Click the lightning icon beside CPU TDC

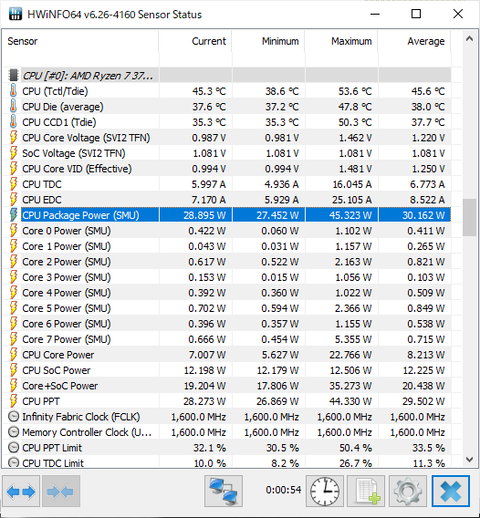[13, 184]
